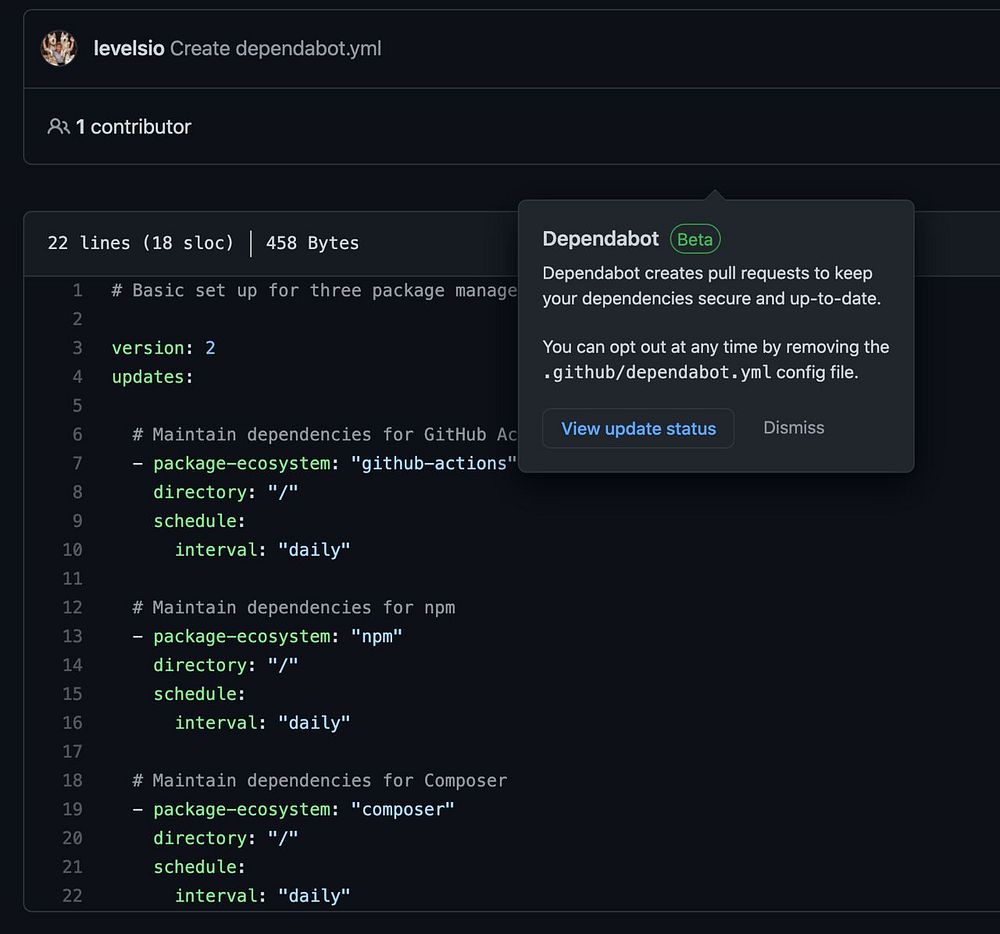This screenshot has width=1000, height=934.
Task: Click the "458 Bytes" file size text
Action: tap(312, 243)
